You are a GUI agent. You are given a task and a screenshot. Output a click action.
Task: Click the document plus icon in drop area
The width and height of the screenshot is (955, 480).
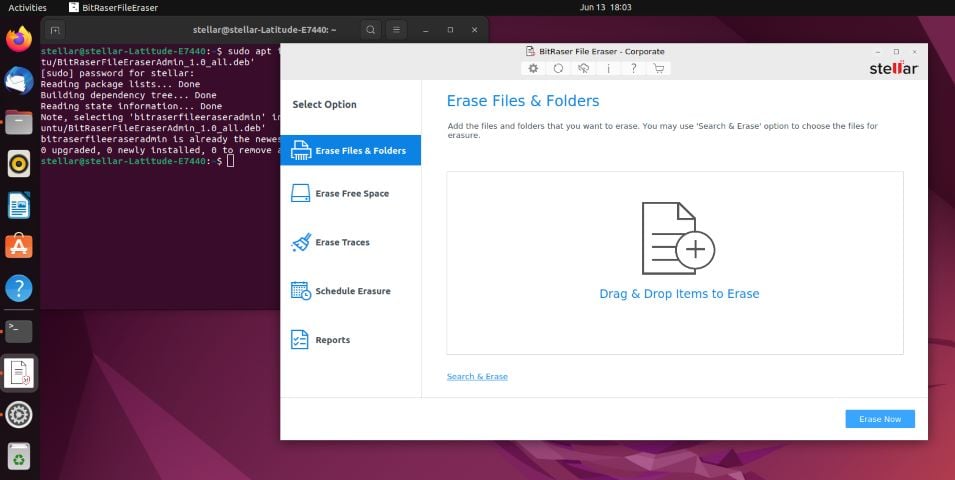[x=678, y=238]
